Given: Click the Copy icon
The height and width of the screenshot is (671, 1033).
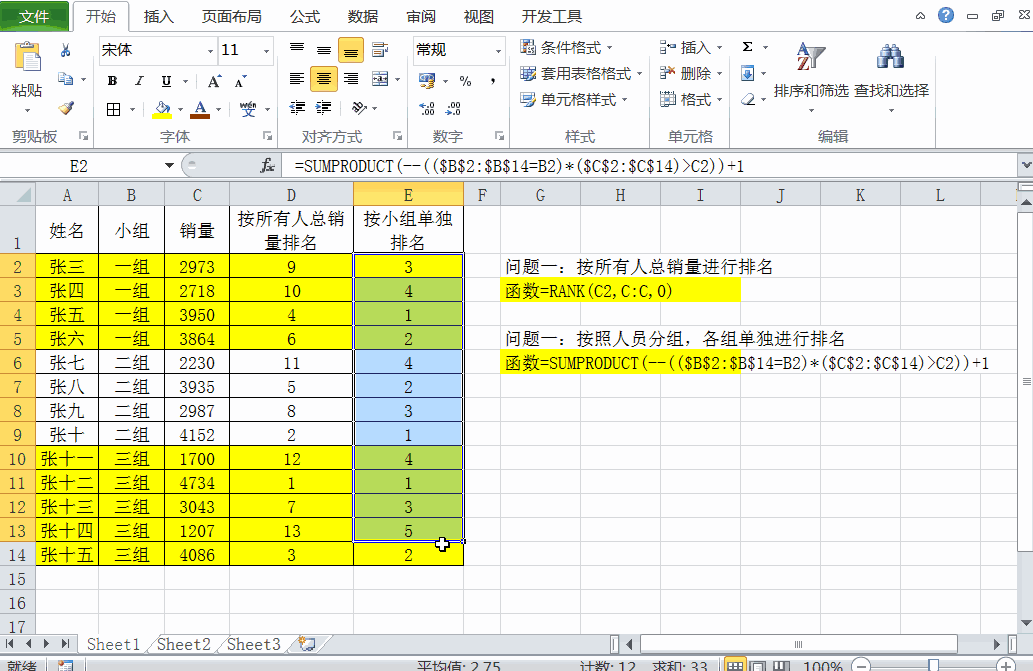Looking at the screenshot, I should point(65,79).
